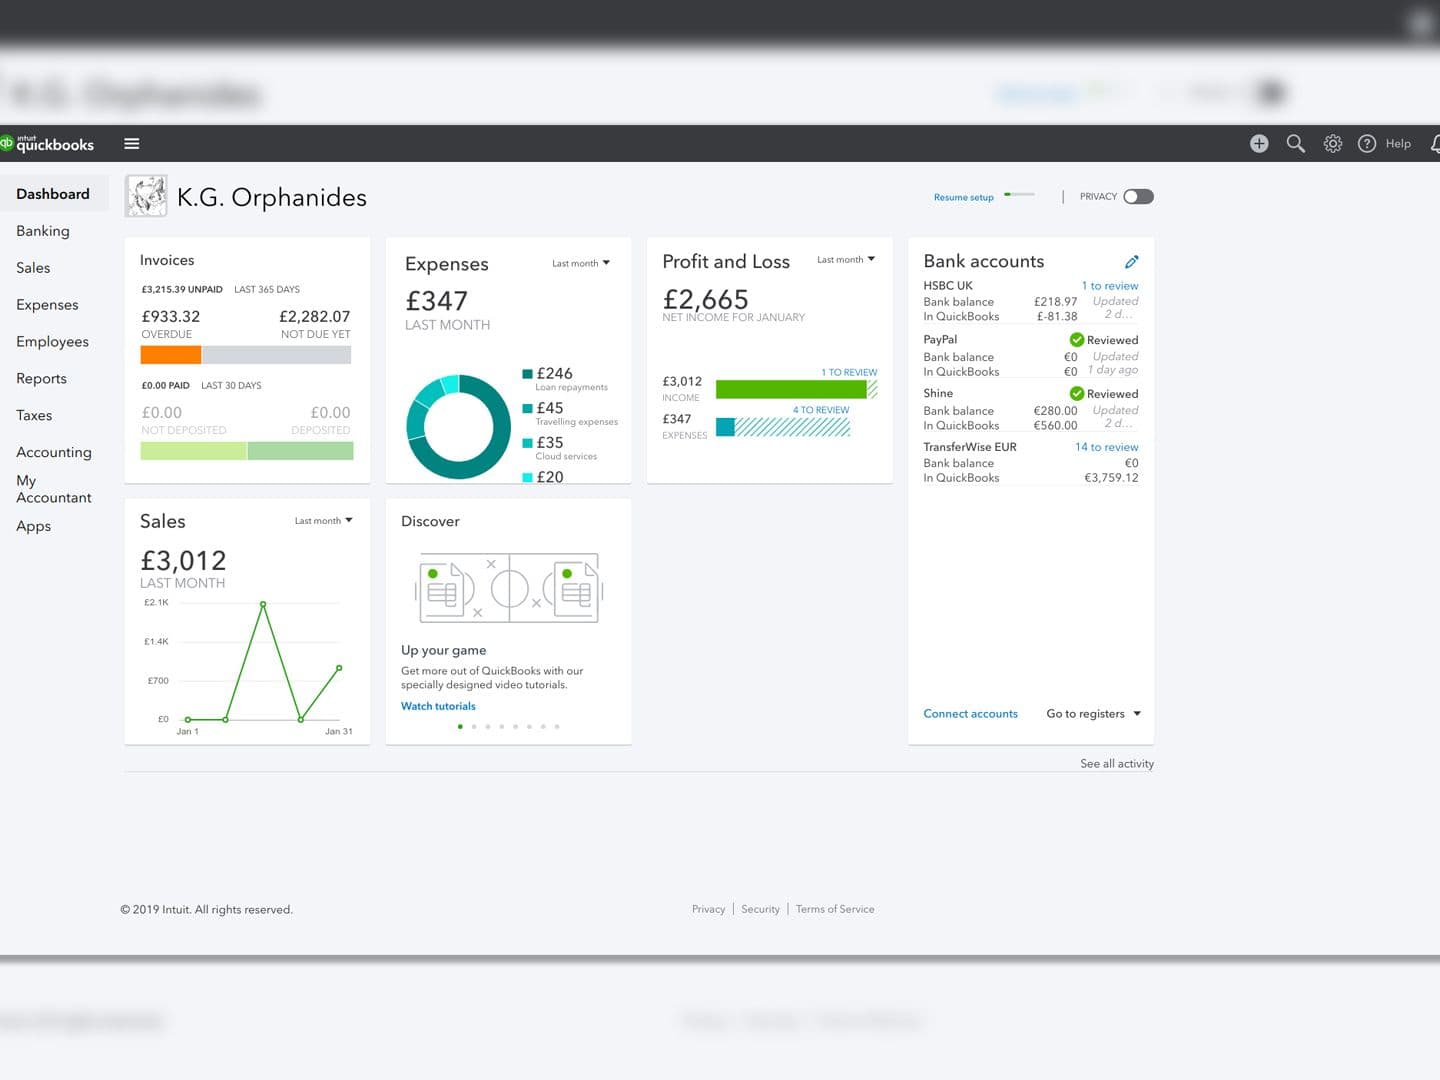Open notifications bell icon
The height and width of the screenshot is (1080, 1440).
pos(1435,144)
